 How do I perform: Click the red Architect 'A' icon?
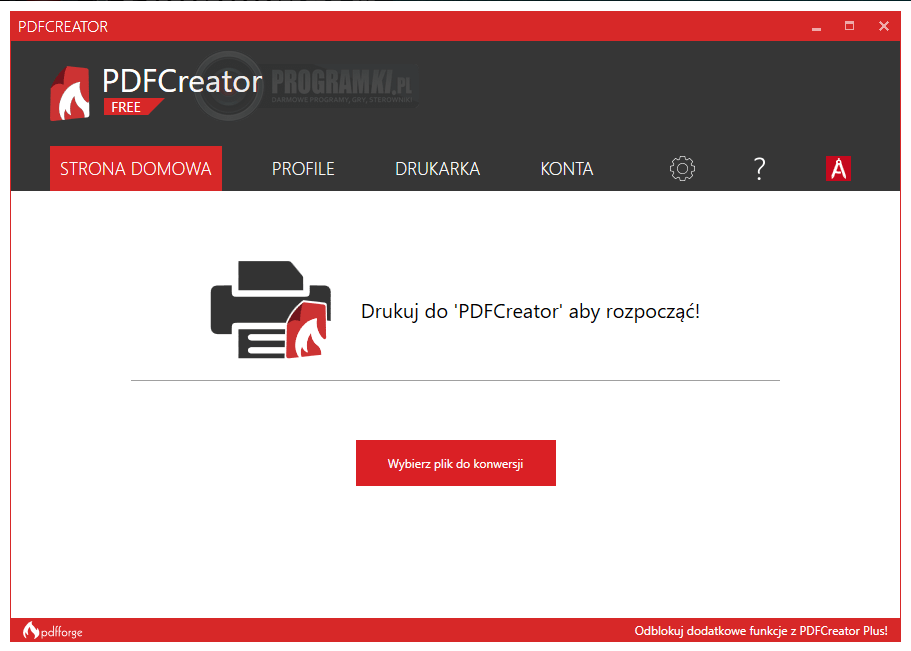(838, 169)
